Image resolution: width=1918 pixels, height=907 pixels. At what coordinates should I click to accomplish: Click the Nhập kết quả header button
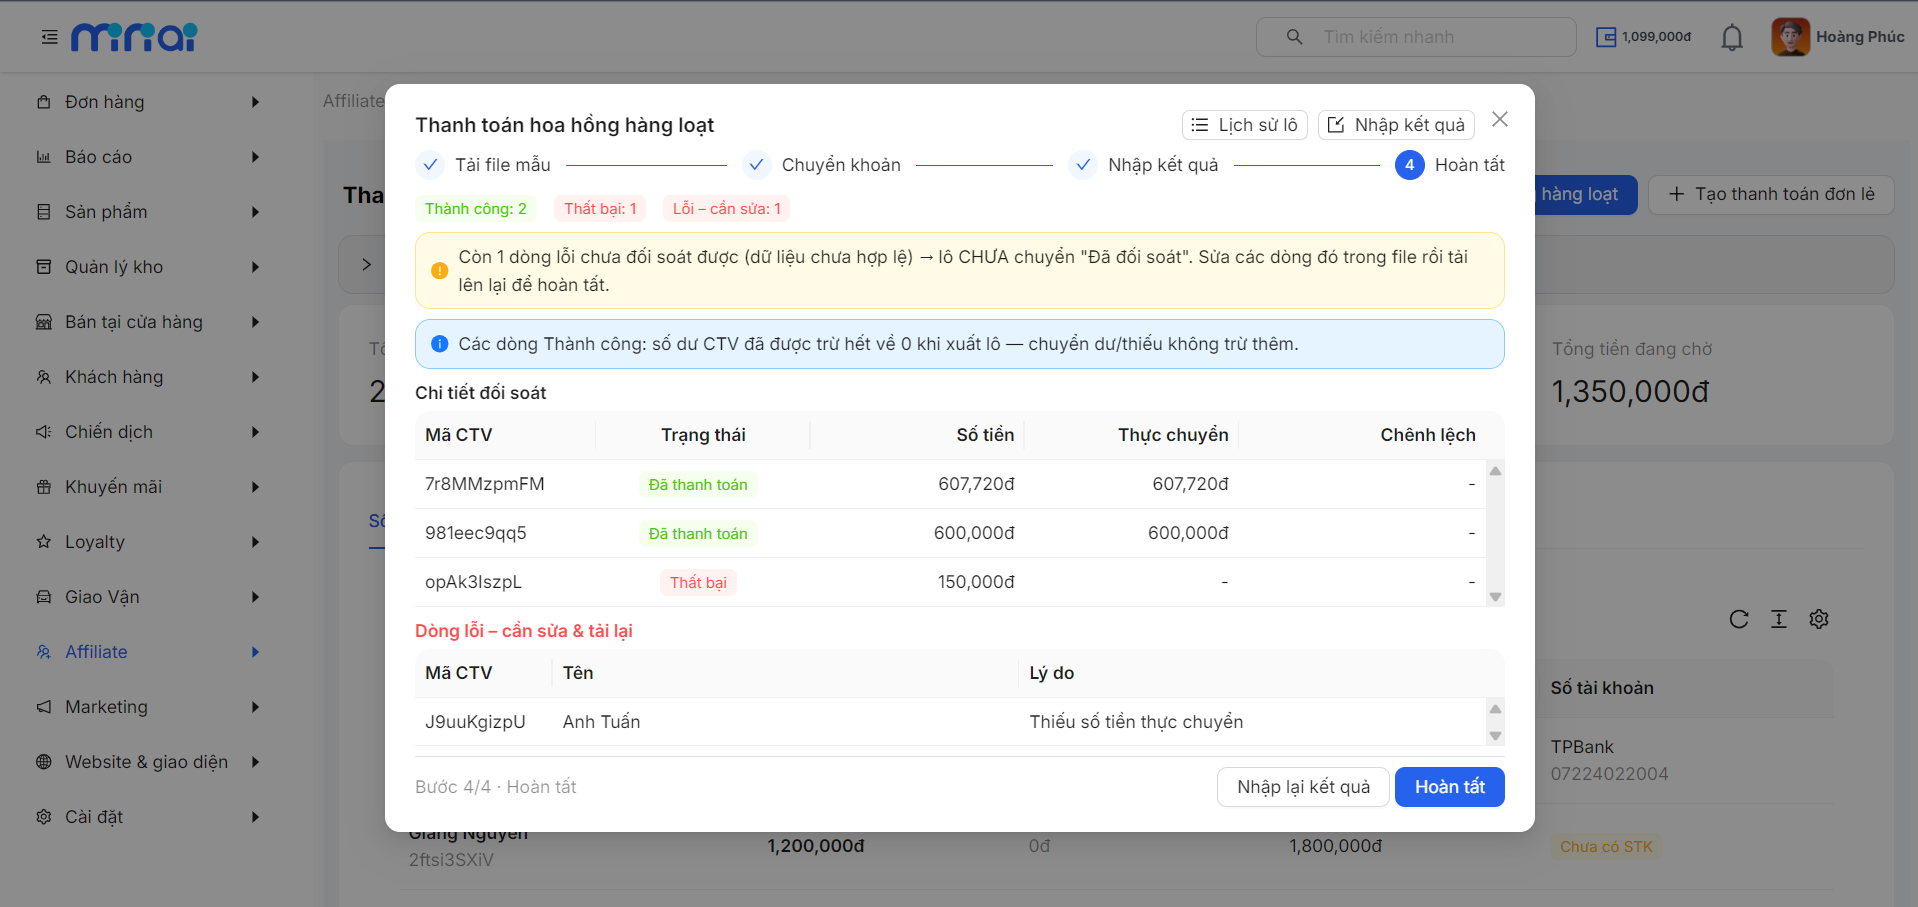point(1396,125)
